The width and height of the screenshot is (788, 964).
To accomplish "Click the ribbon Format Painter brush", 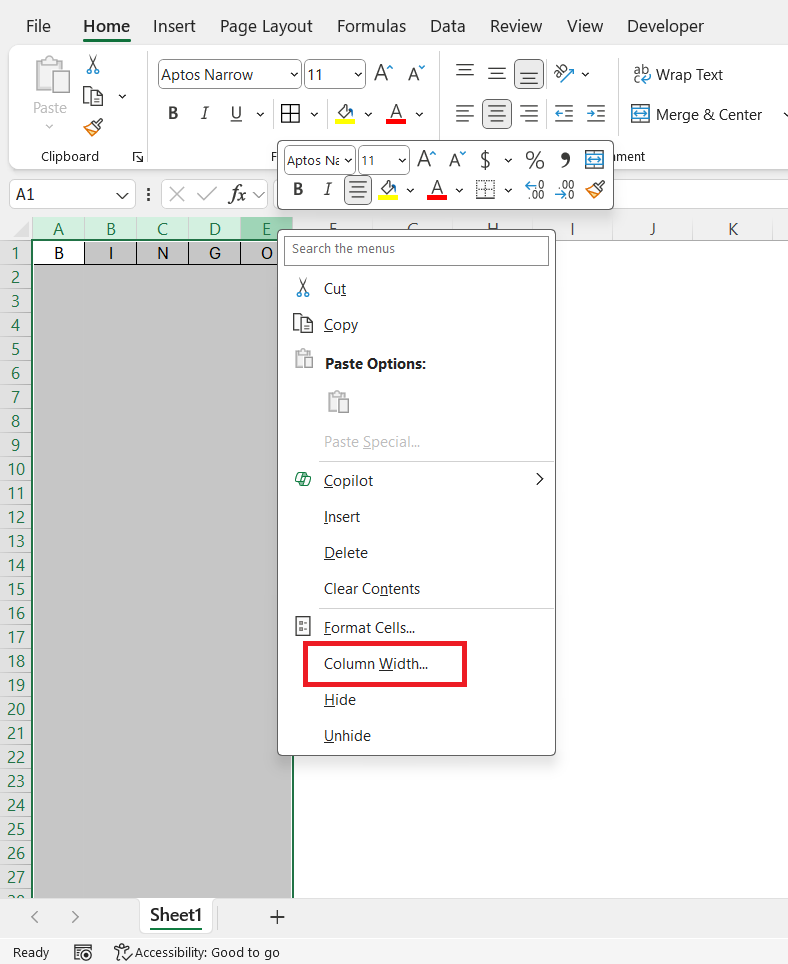I will pyautogui.click(x=93, y=127).
